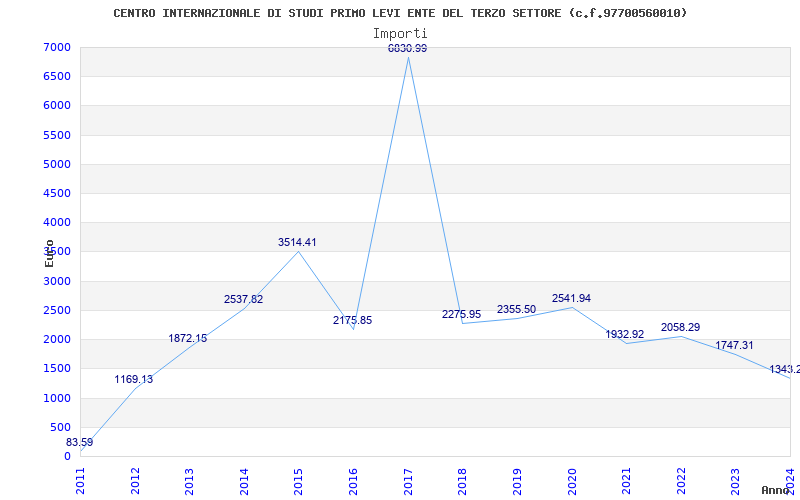The image size is (800, 500).
Task: Select the y-axis value 4500
Action: point(57,193)
